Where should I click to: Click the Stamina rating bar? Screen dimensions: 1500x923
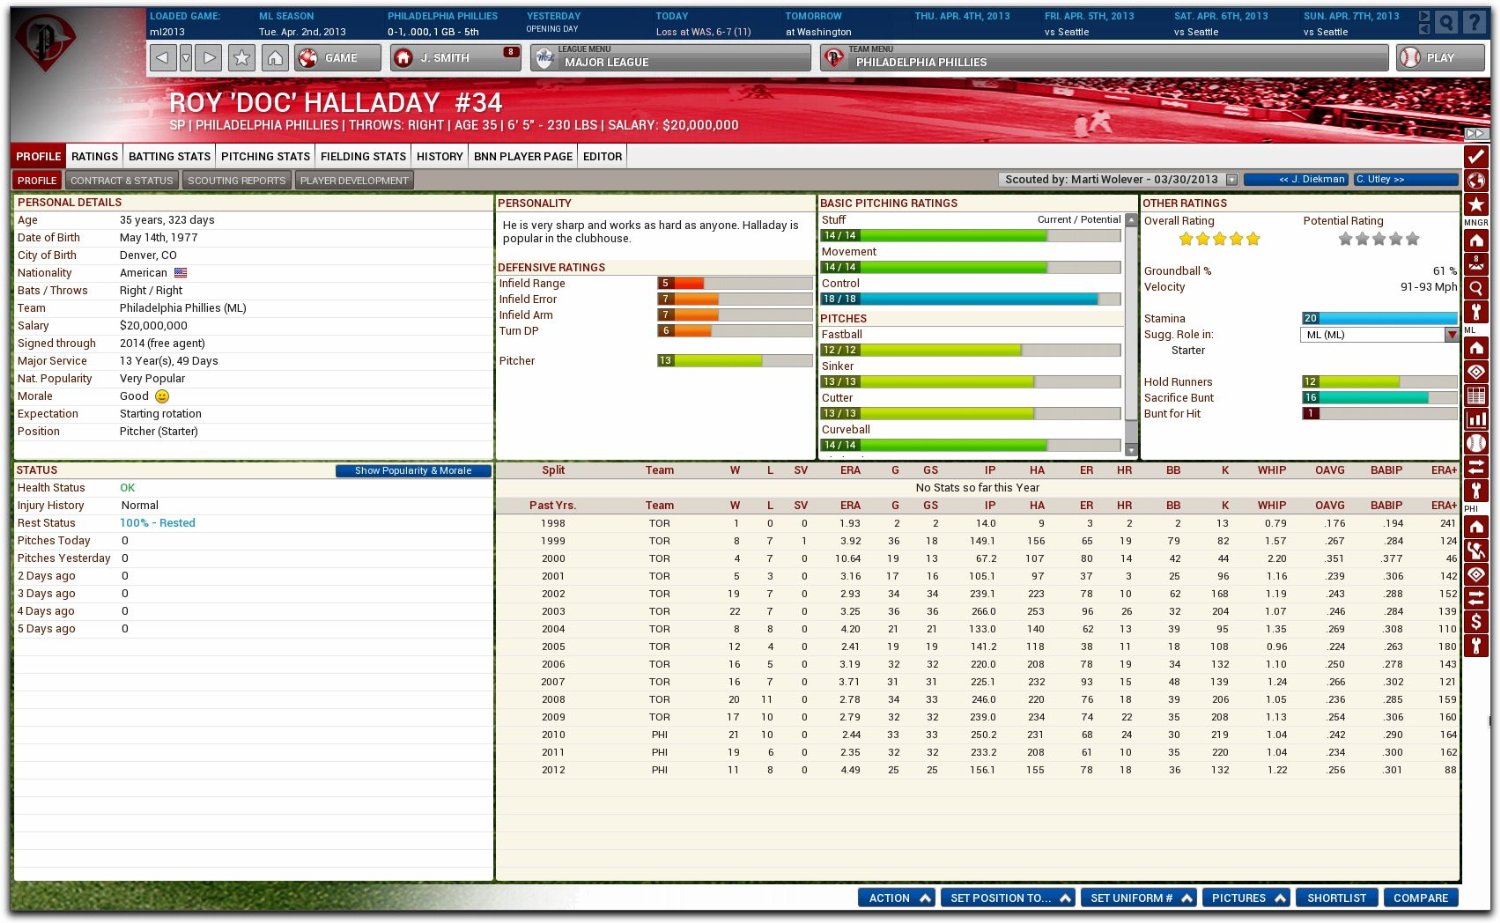point(1380,318)
